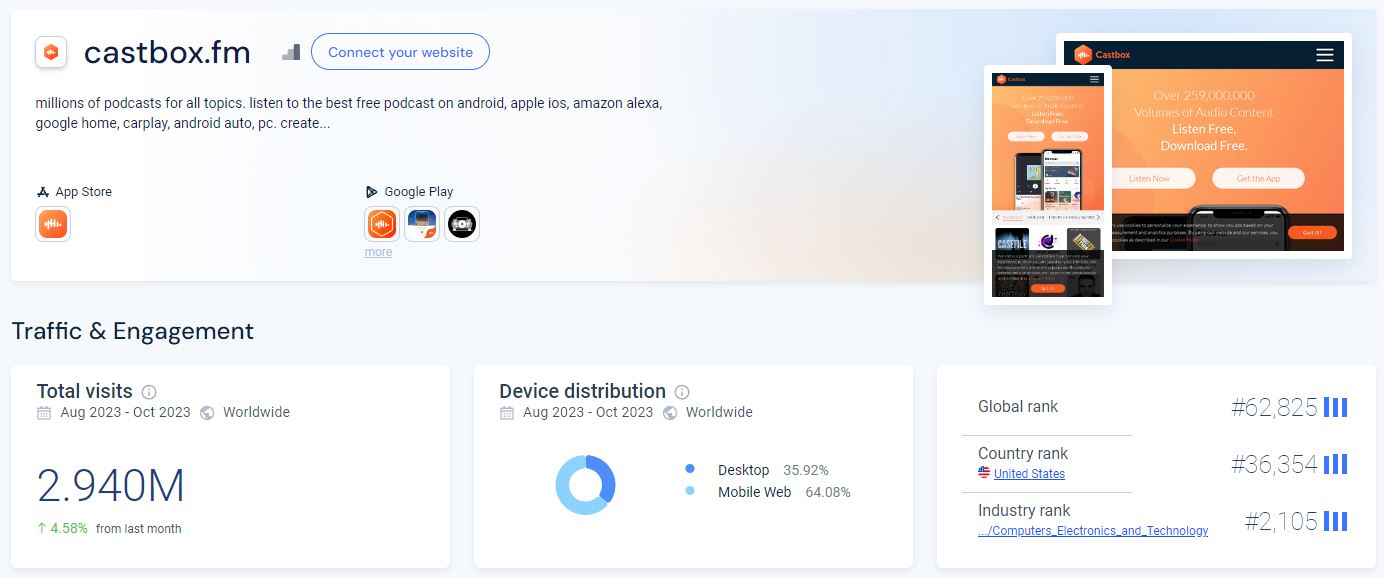The height and width of the screenshot is (578, 1384).
Task: Click the bars icon beside Industry rank #2,105
Action: pos(1335,521)
